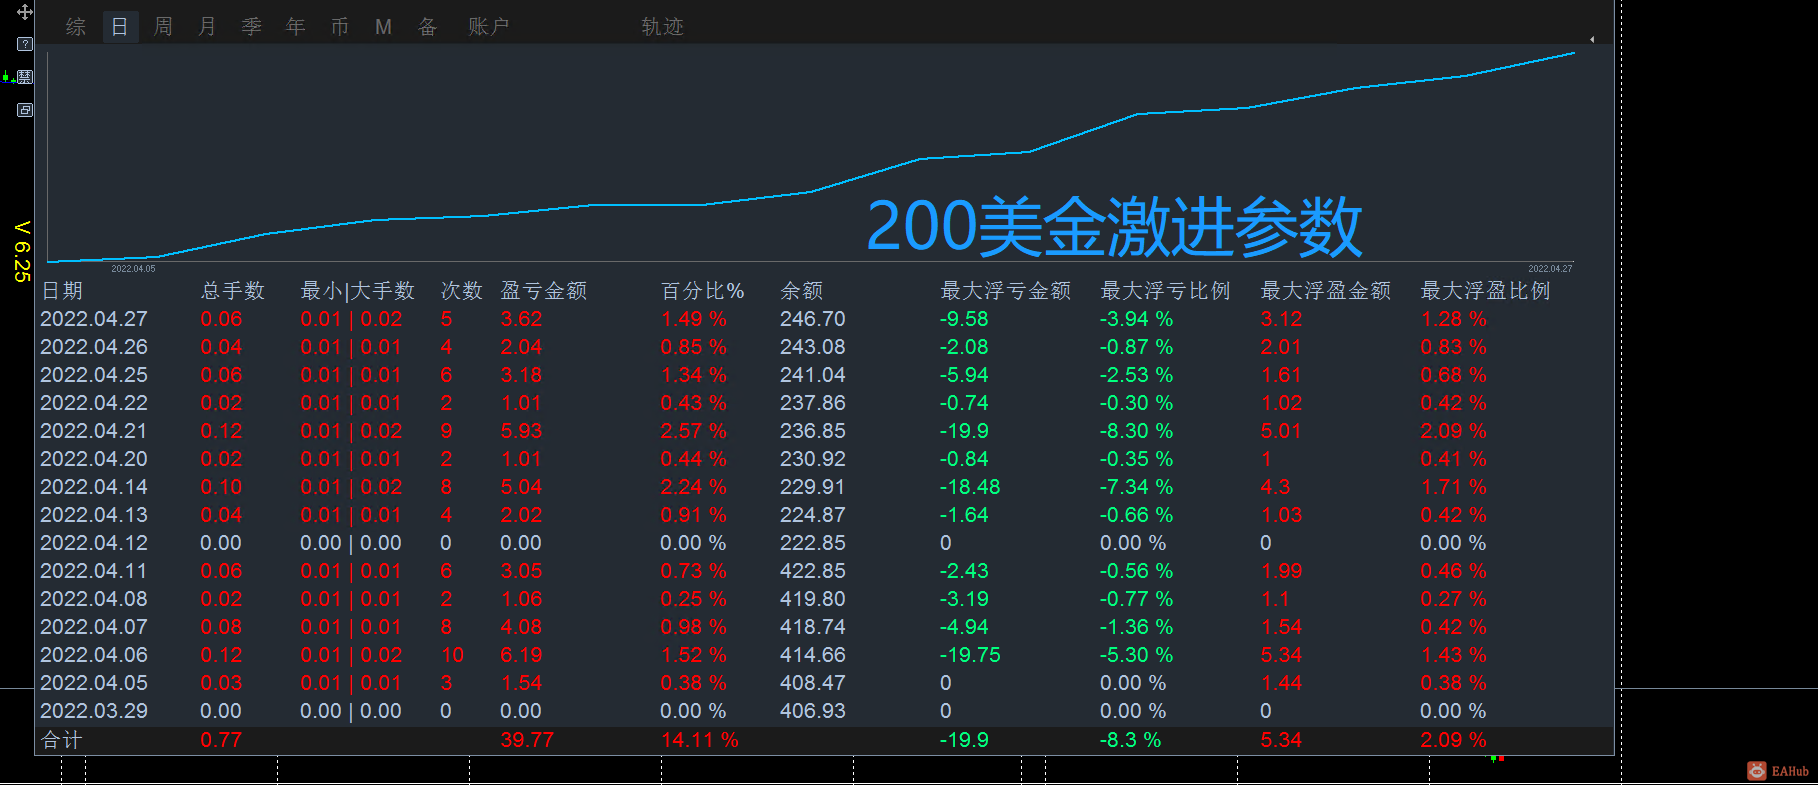The height and width of the screenshot is (786, 1818).
Task: Click the V 6.25 version label
Action: pos(22,251)
